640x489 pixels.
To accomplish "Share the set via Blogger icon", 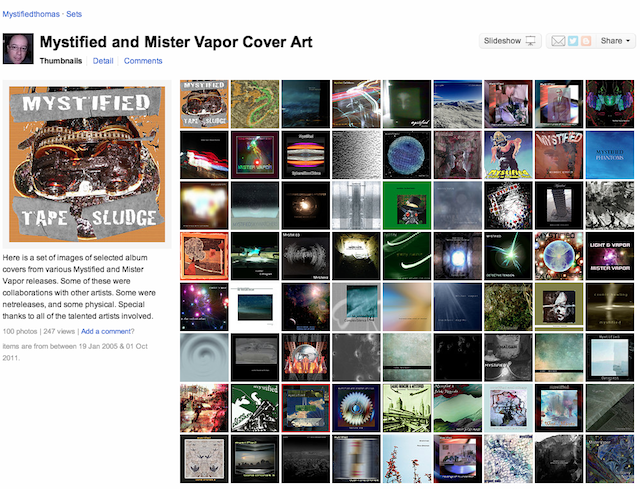I will [586, 41].
